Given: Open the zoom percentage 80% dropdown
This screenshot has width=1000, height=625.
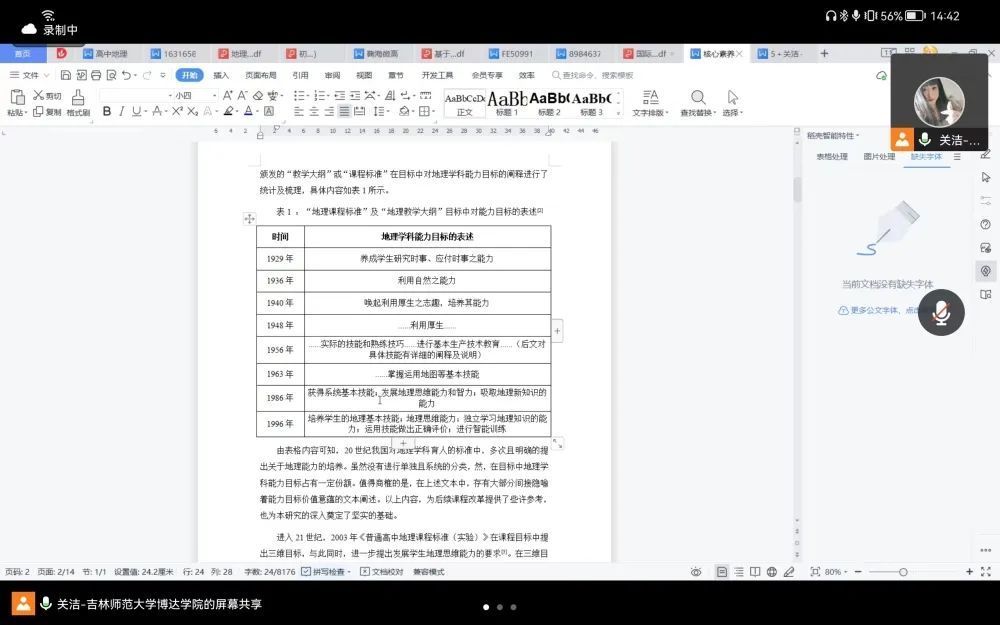Looking at the screenshot, I should (836, 572).
